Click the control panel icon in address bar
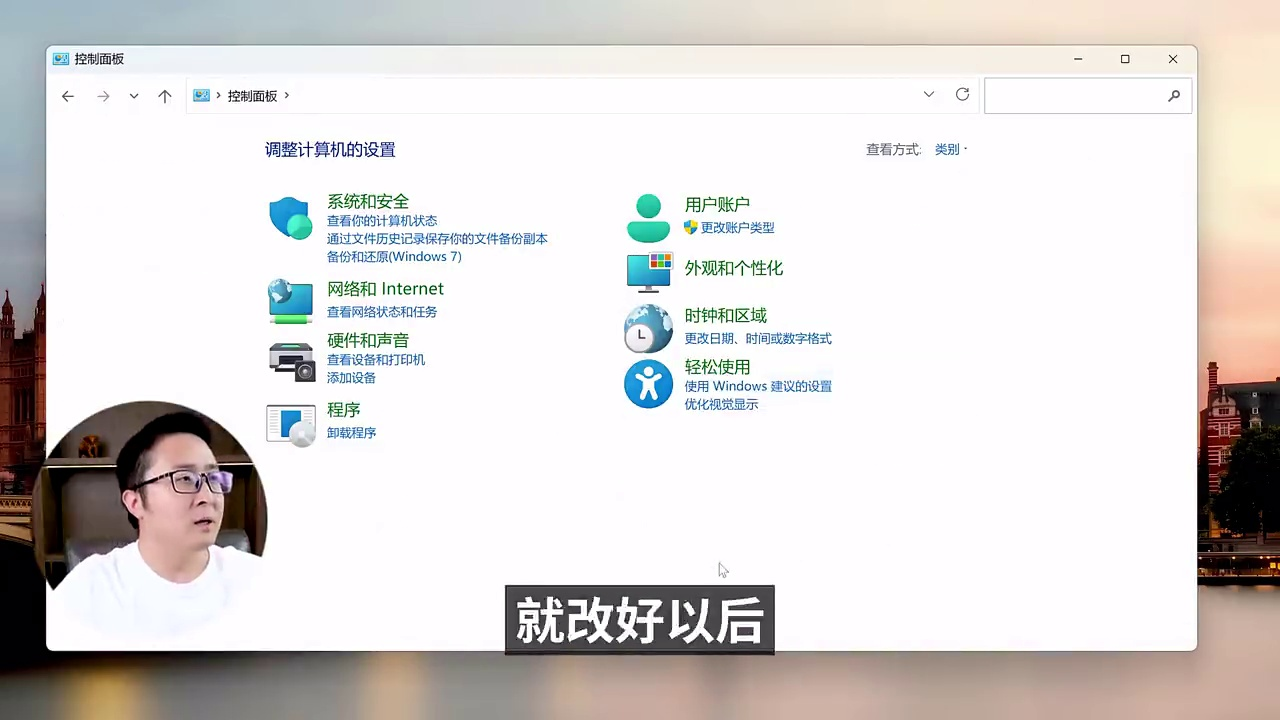Viewport: 1280px width, 720px height. 201,95
